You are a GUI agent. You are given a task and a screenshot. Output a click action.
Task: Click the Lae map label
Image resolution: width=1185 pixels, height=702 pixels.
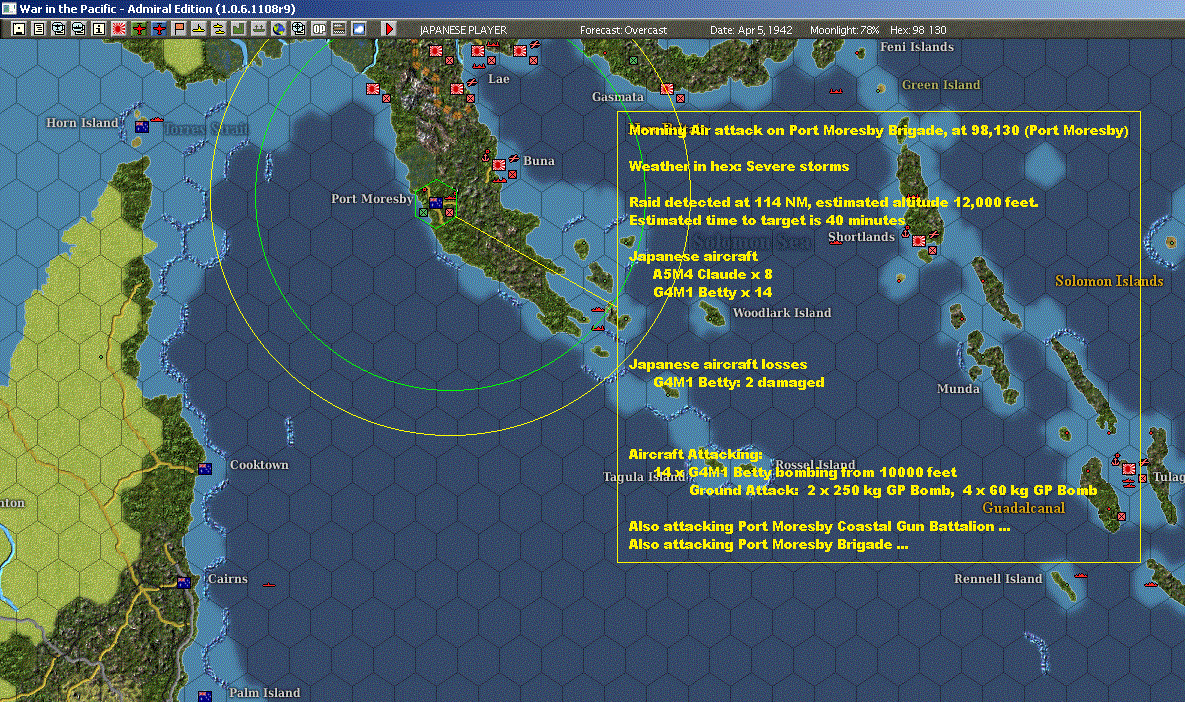[499, 79]
